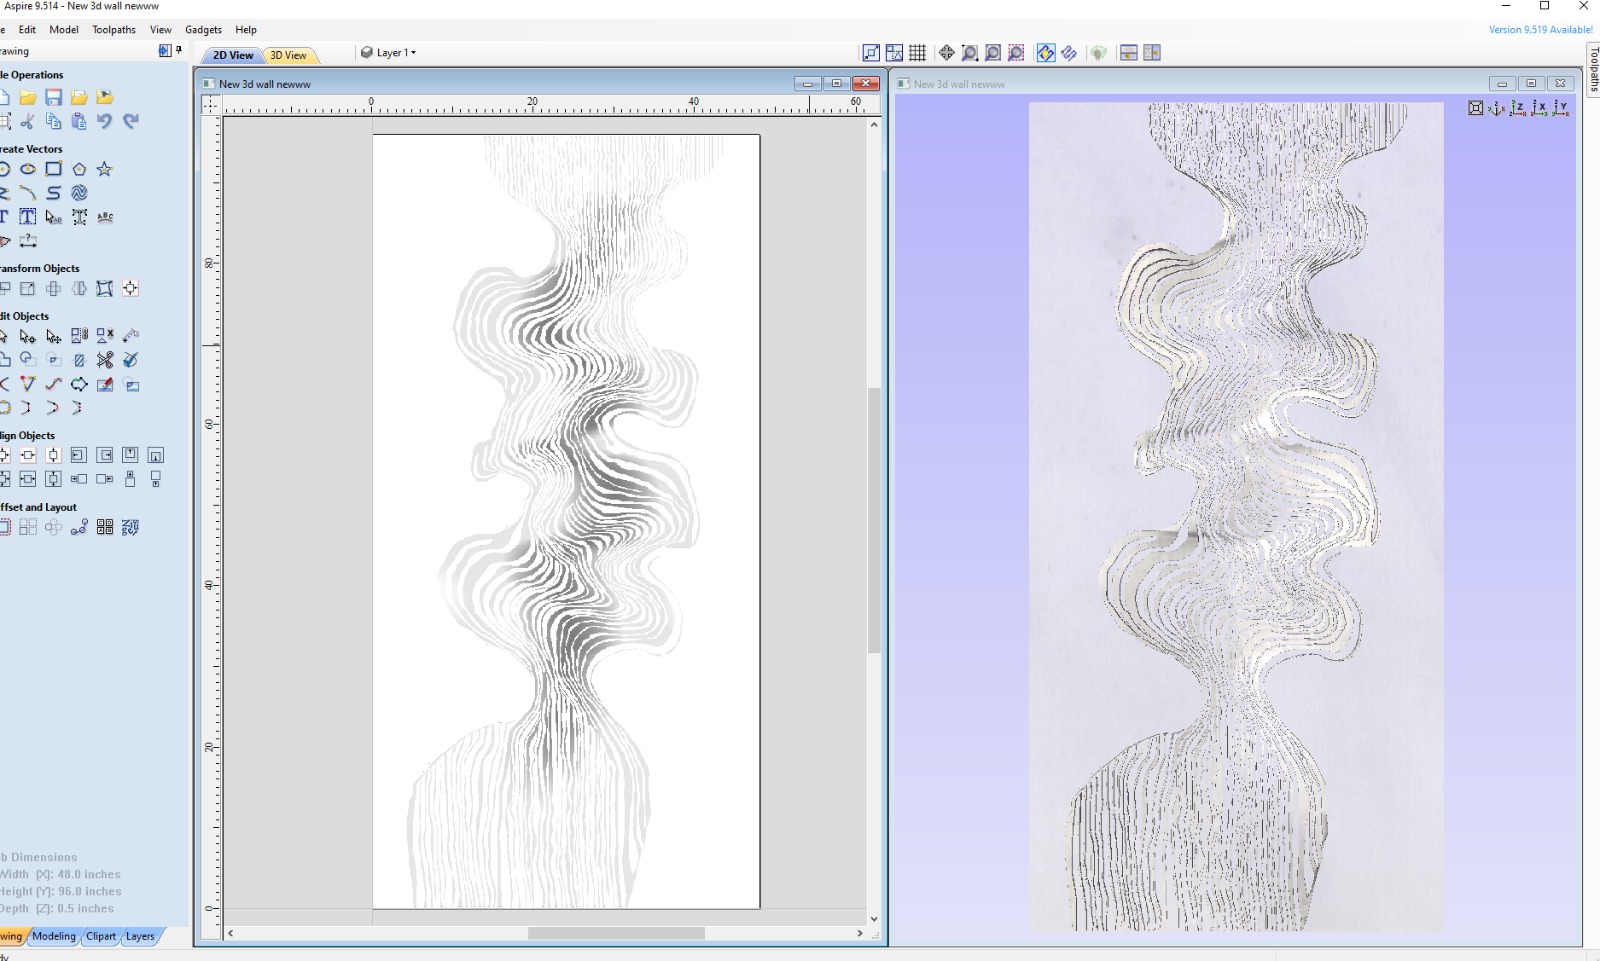Click the 2D view vertical scrollbar thumb
1600x961 pixels.
(x=874, y=520)
